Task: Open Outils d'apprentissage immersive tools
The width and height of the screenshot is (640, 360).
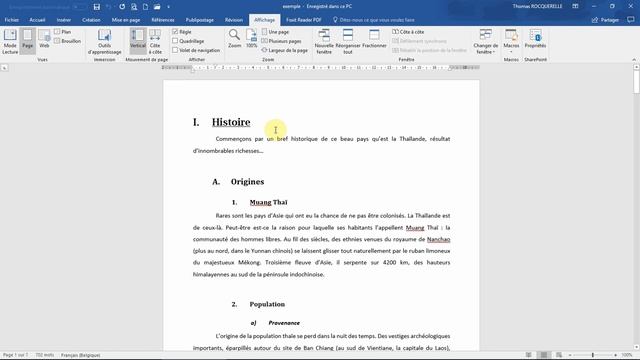Action: [x=104, y=41]
